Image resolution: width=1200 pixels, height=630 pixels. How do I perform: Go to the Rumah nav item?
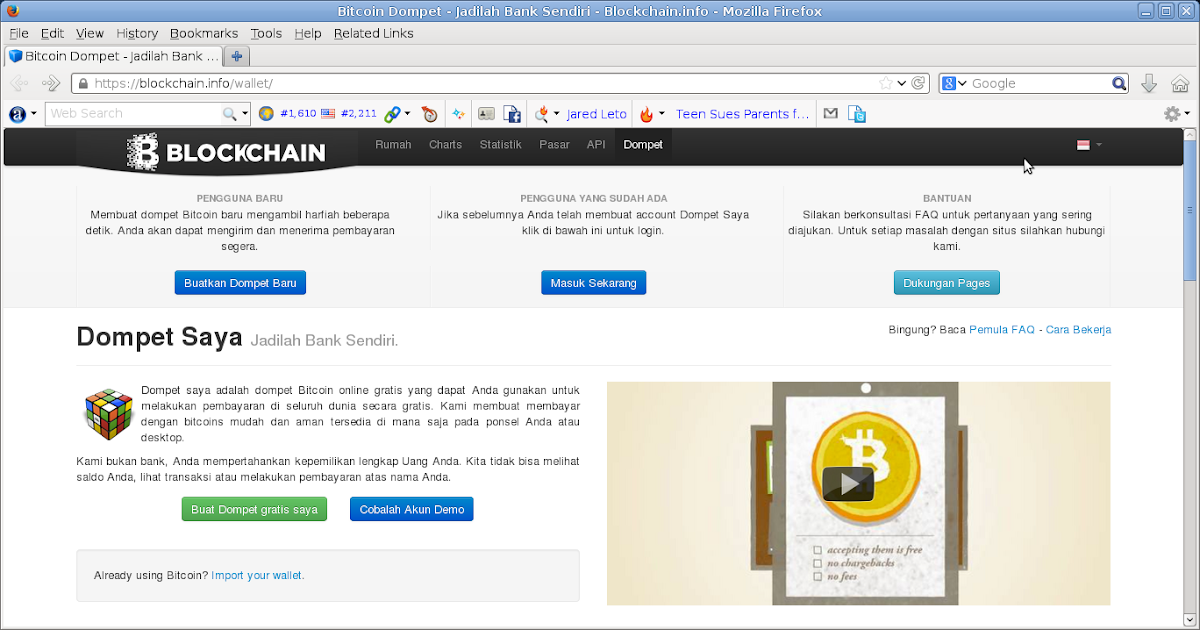pyautogui.click(x=393, y=145)
